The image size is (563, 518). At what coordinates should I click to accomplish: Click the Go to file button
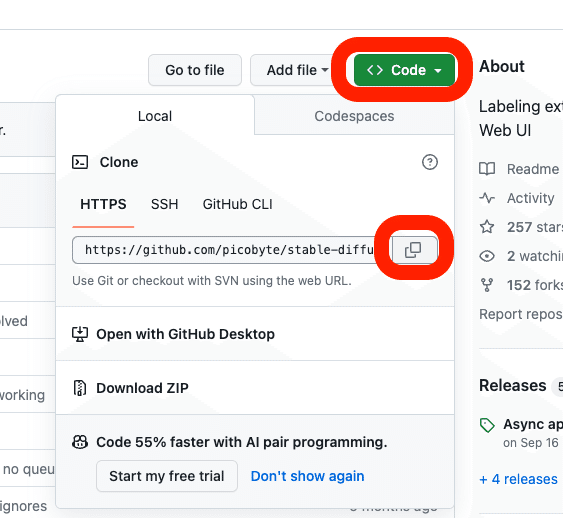pos(195,70)
